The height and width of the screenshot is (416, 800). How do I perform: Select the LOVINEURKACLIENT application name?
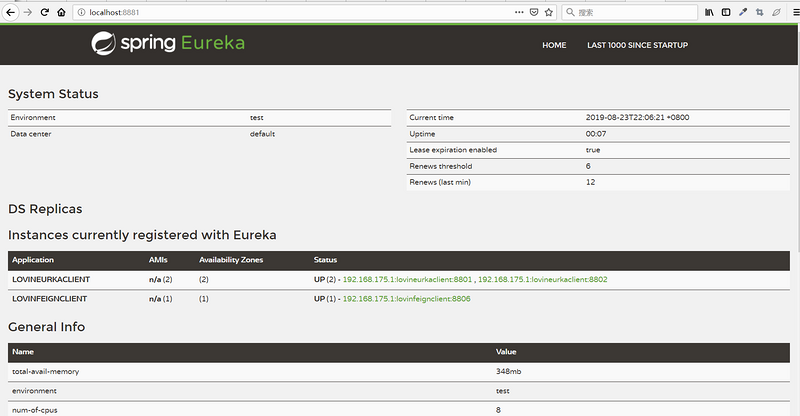[51, 279]
